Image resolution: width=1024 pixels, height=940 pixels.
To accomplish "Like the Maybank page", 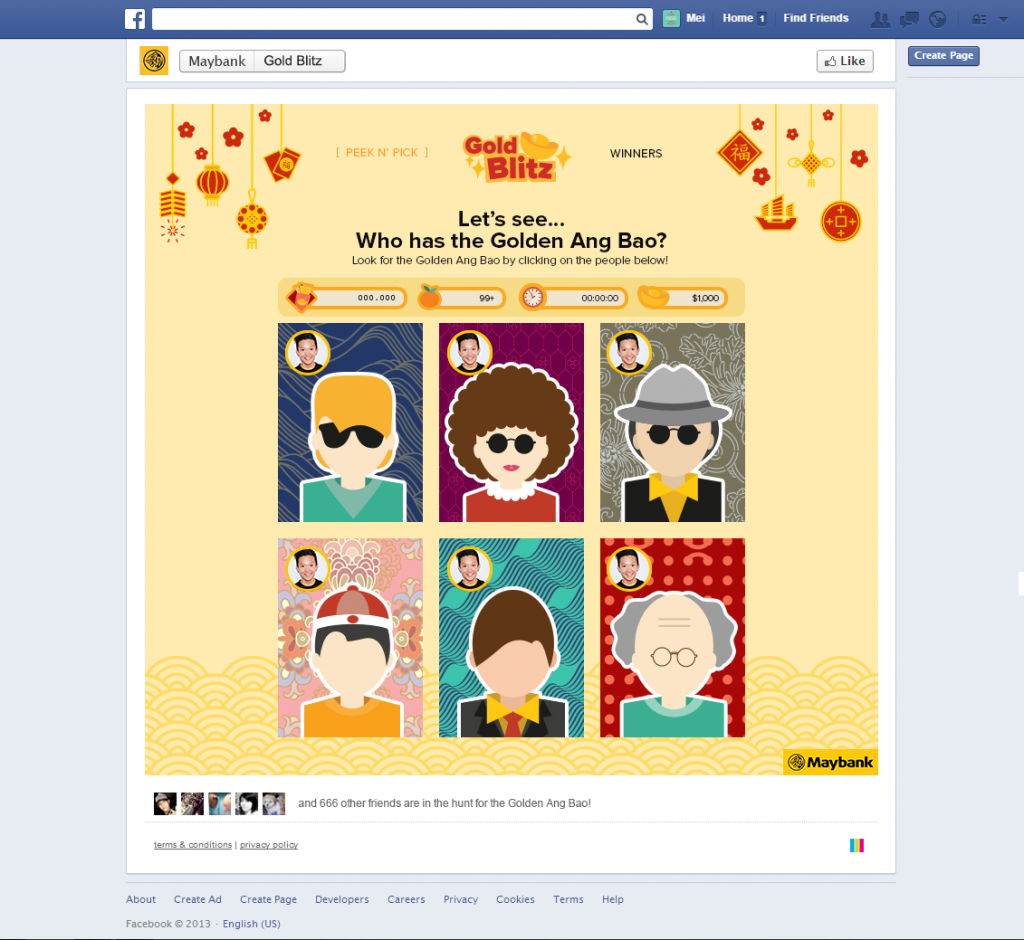I will point(845,61).
